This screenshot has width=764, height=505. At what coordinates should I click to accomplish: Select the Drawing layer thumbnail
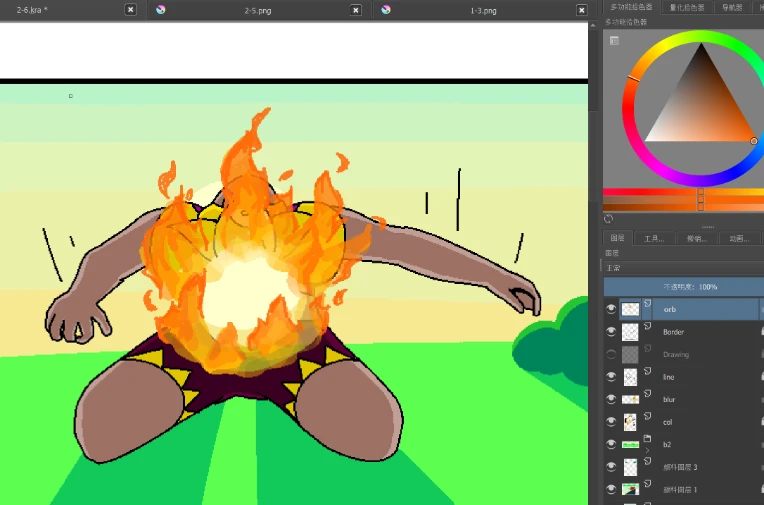pyautogui.click(x=630, y=354)
